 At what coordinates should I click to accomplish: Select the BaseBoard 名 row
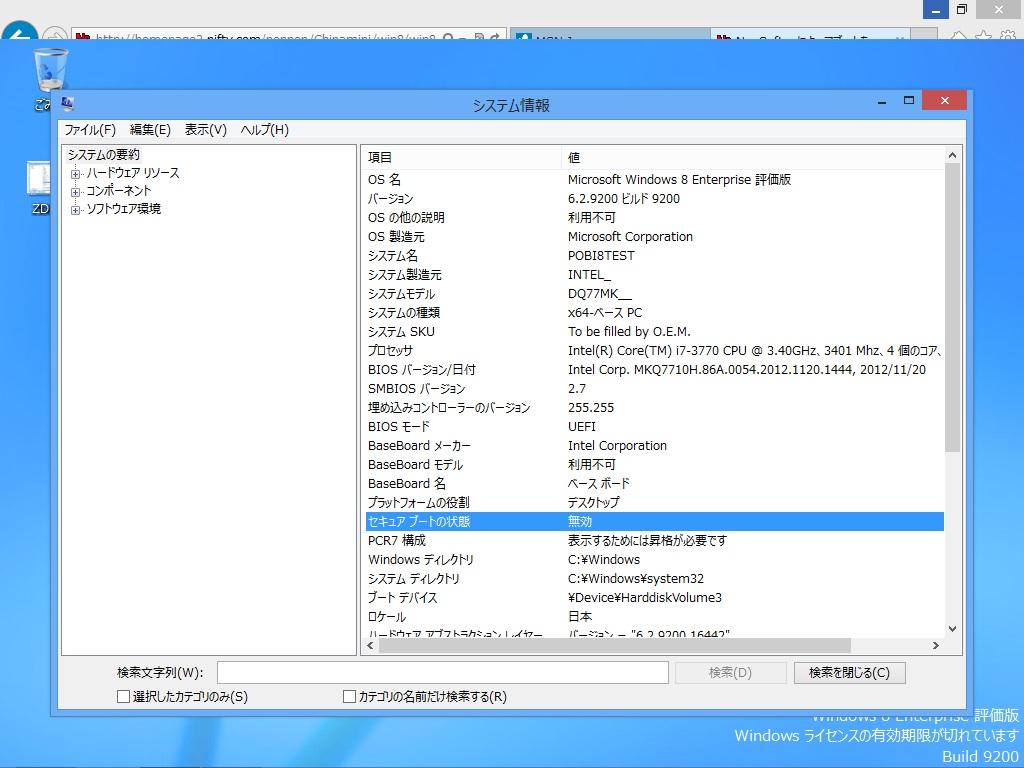tap(653, 483)
